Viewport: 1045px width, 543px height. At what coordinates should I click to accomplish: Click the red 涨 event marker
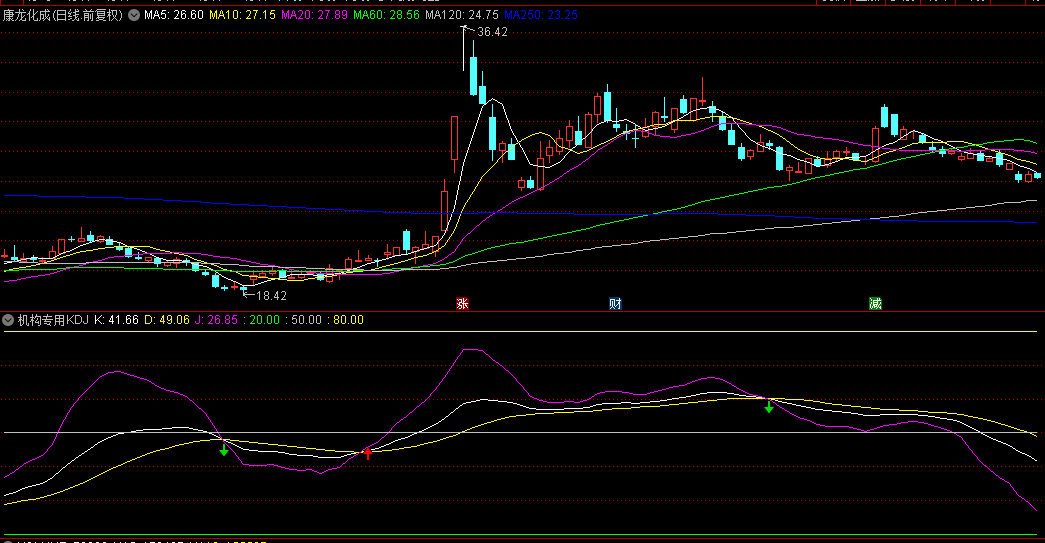(463, 304)
